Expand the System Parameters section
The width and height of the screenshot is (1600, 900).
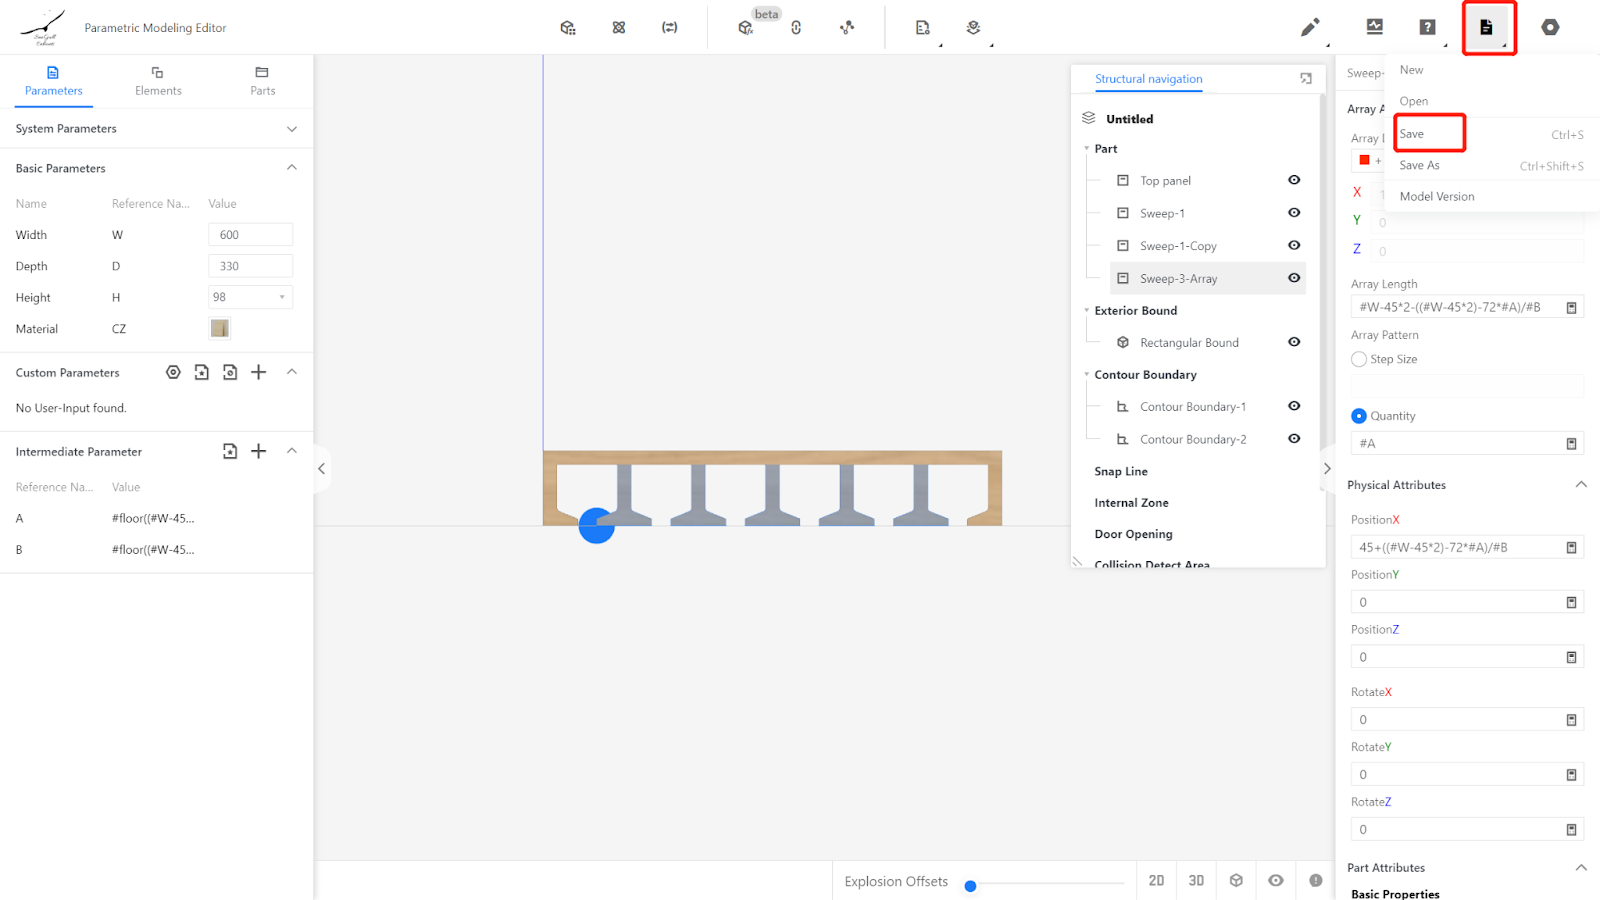coord(292,129)
